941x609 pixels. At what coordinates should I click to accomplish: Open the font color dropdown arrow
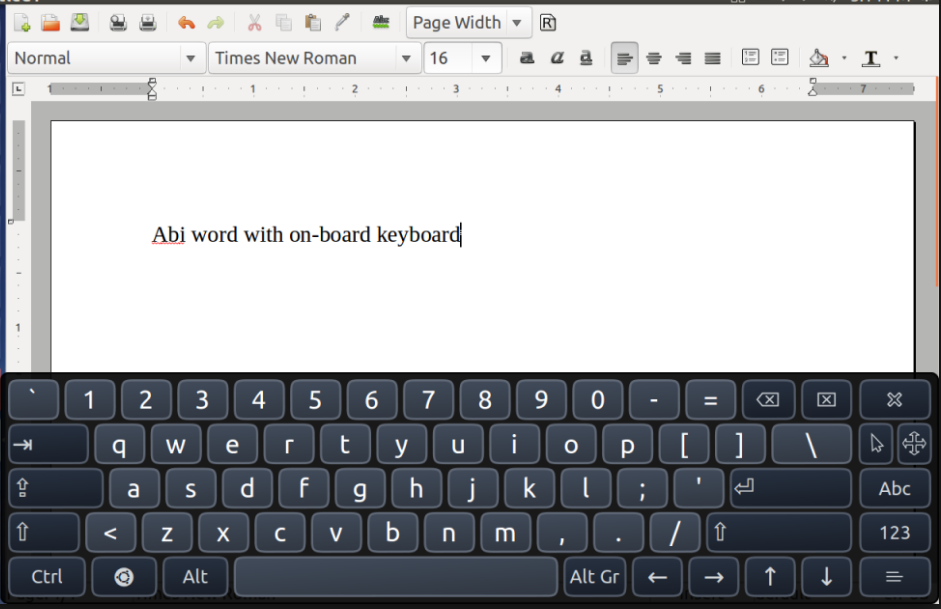(896, 58)
